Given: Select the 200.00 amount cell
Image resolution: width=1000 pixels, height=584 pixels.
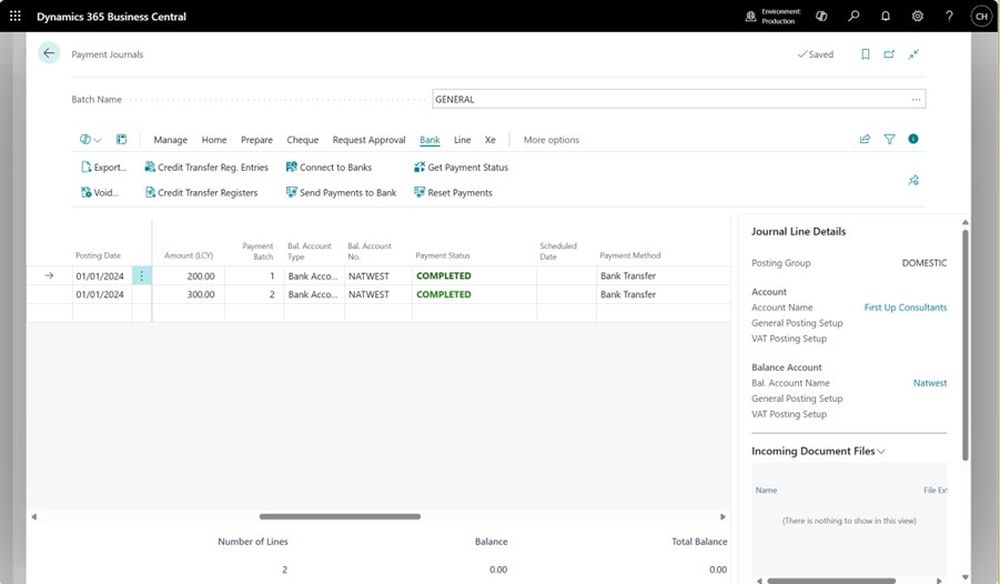Looking at the screenshot, I should point(188,276).
